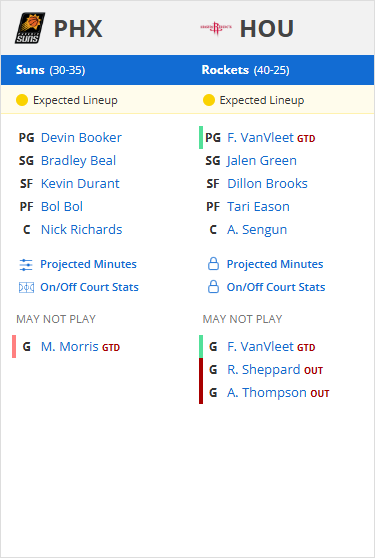
Task: Select Jalen Green's player link
Action: [x=262, y=160]
